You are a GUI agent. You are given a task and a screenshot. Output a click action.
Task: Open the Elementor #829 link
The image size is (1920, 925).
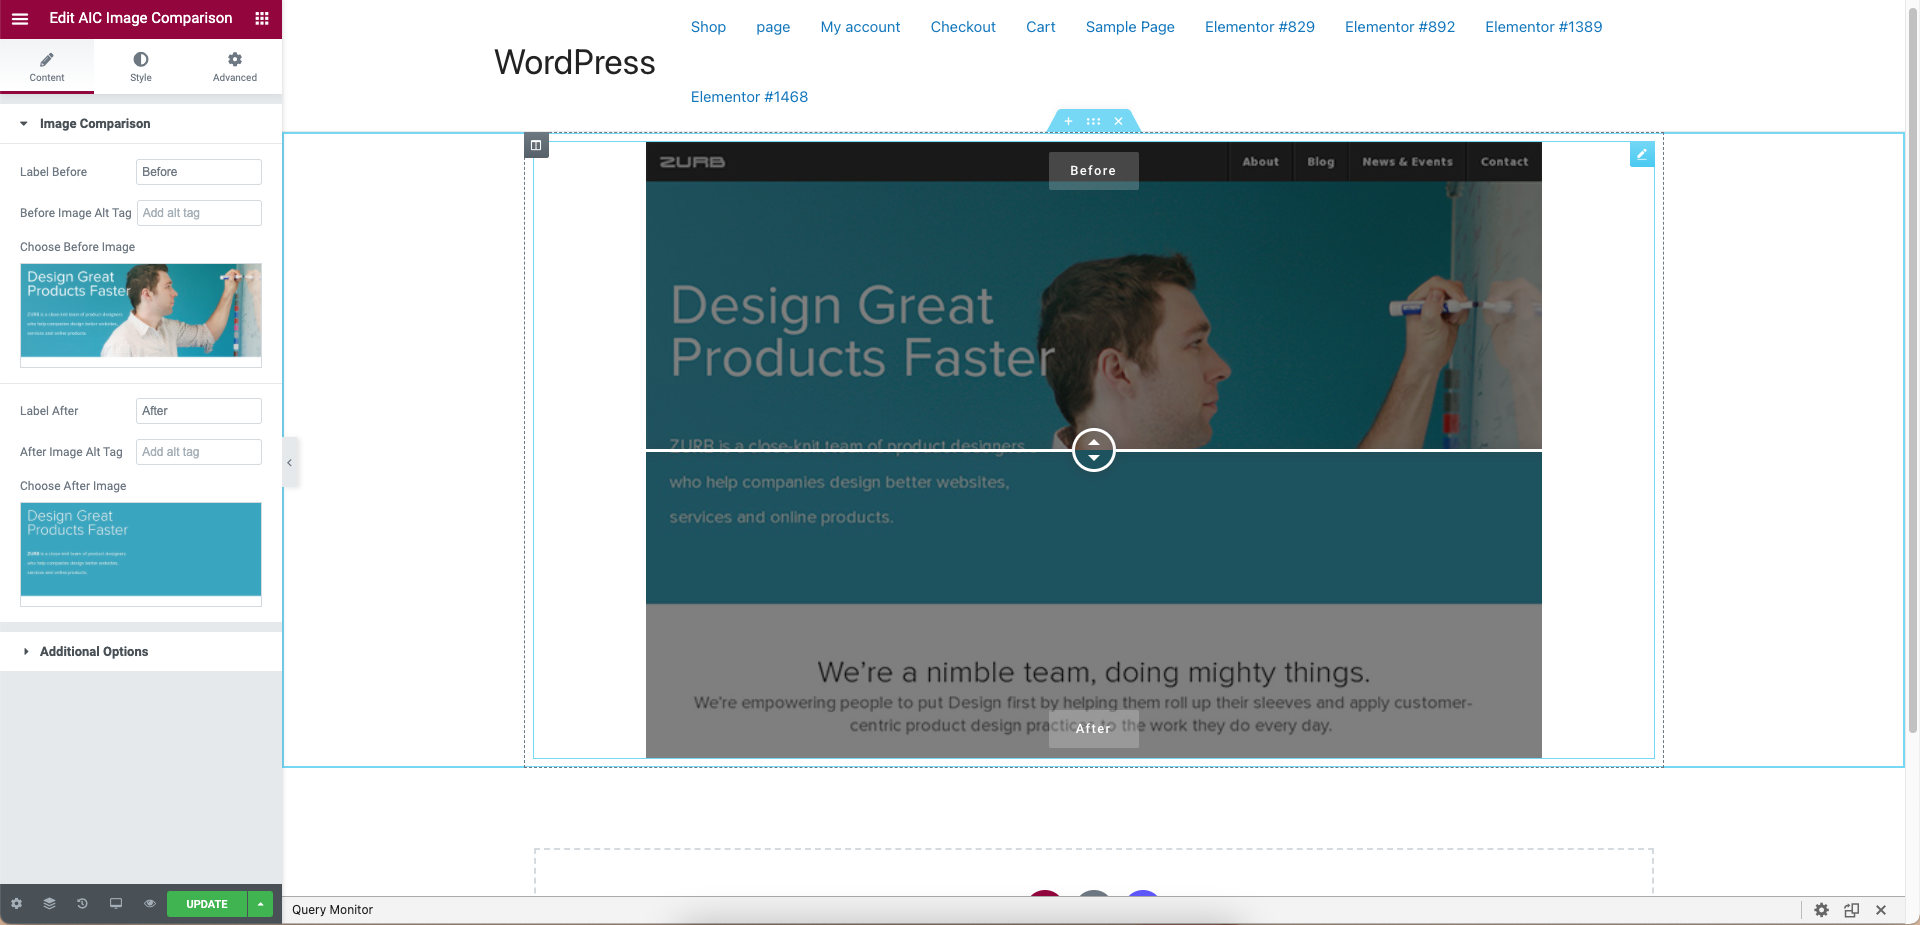point(1260,27)
